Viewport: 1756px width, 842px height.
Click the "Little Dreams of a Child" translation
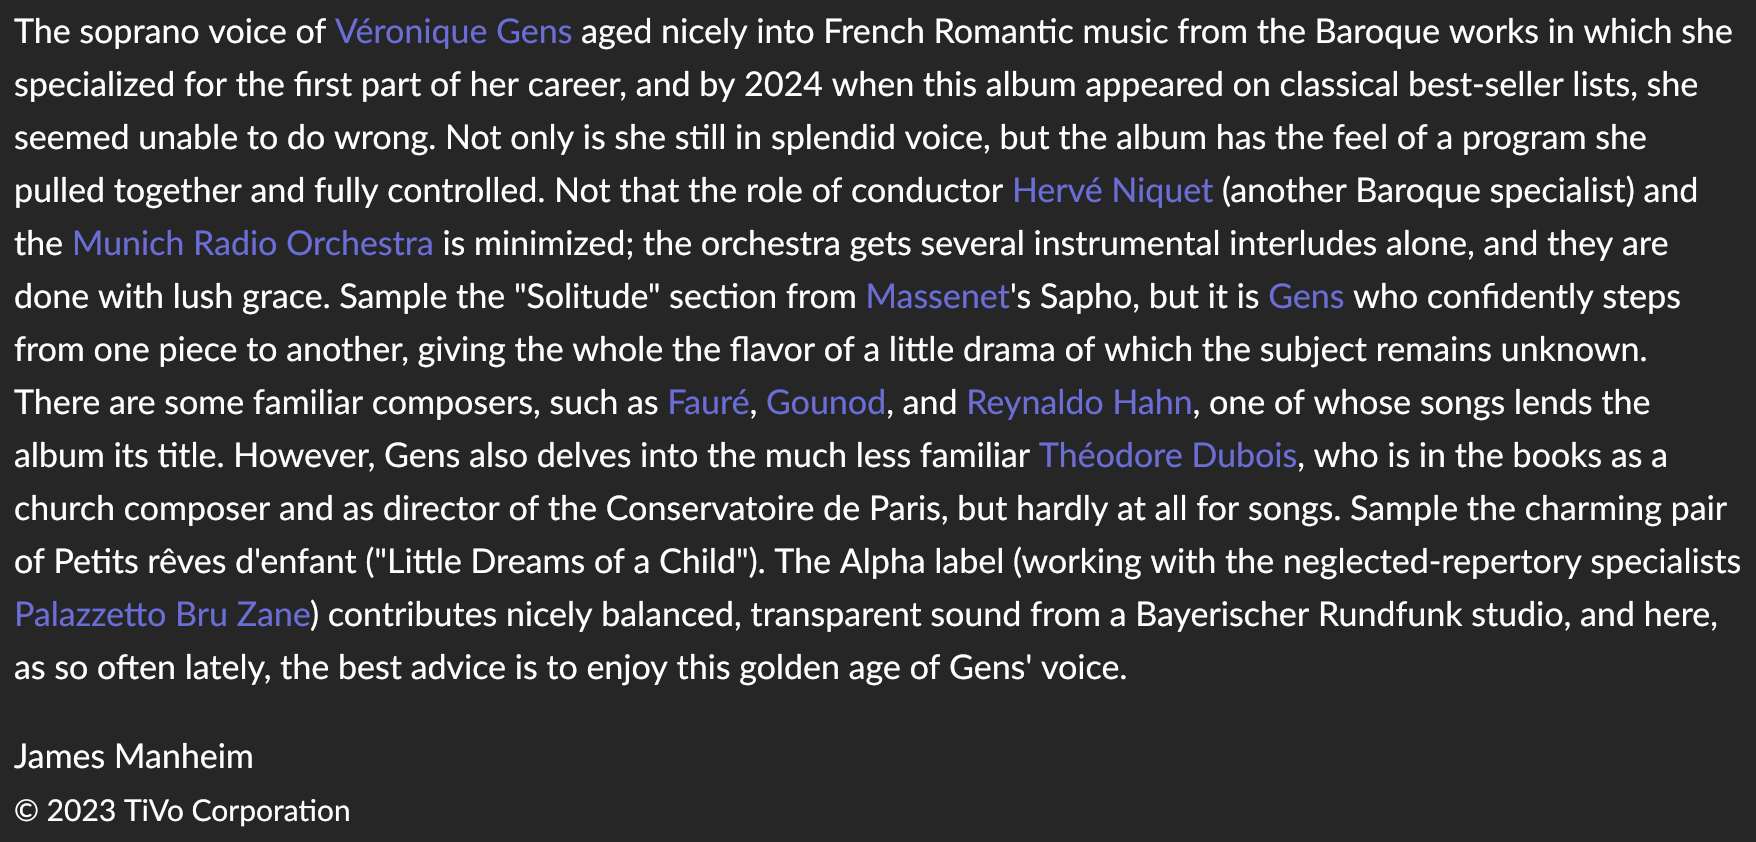561,562
